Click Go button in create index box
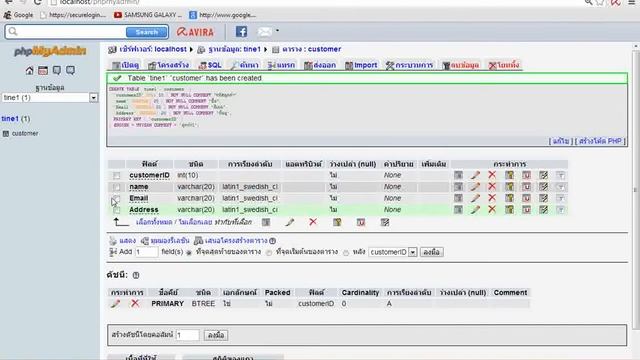This screenshot has width=640, height=360. tap(216, 335)
